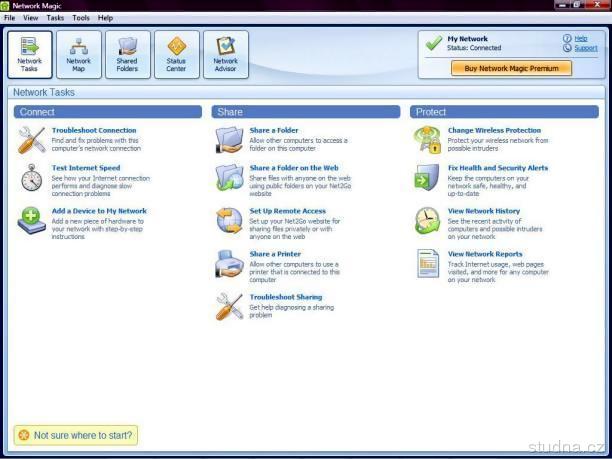The height and width of the screenshot is (459, 612).
Task: Open the Status Center view
Action: [x=177, y=55]
